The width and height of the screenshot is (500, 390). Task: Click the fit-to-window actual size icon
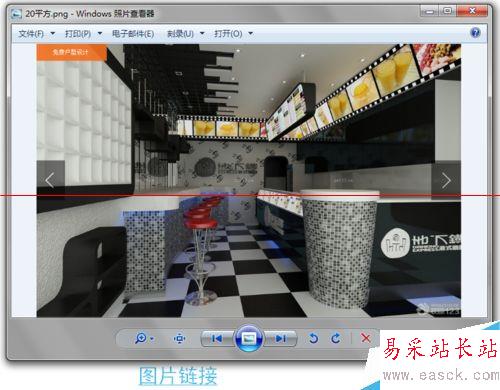179,339
